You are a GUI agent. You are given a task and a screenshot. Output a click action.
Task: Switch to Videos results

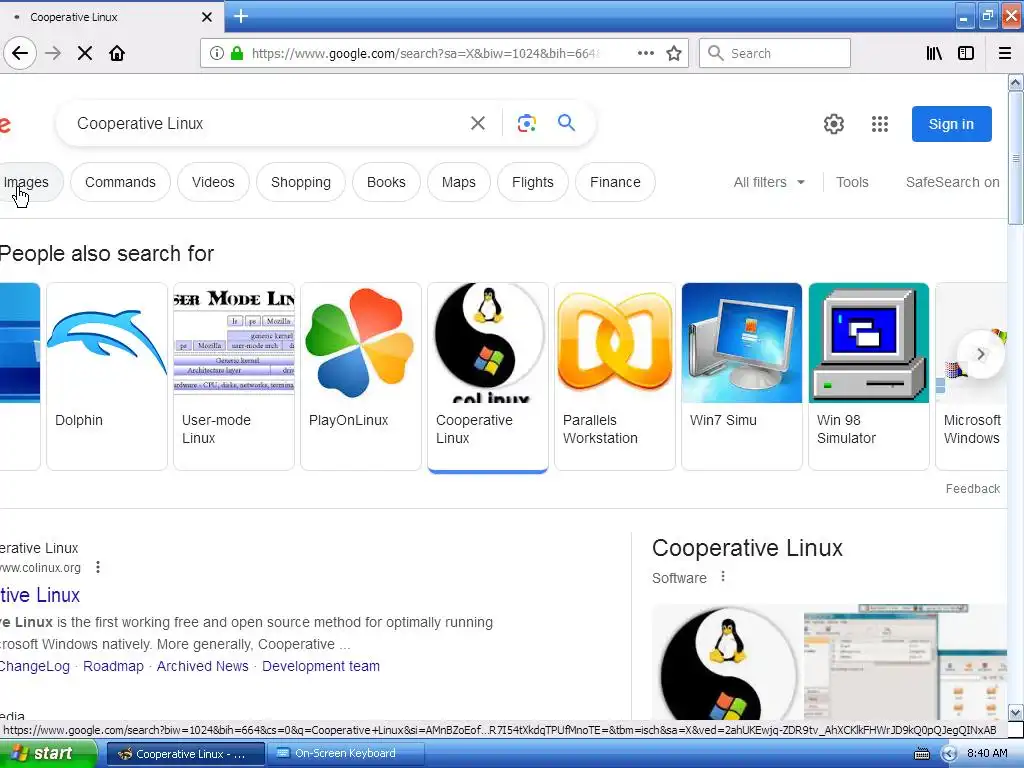click(x=213, y=182)
